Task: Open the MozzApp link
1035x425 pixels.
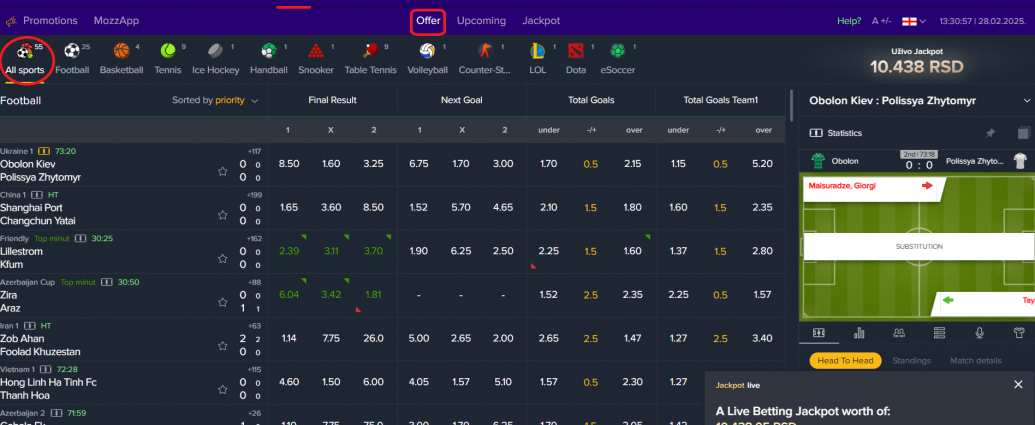Action: click(x=116, y=21)
